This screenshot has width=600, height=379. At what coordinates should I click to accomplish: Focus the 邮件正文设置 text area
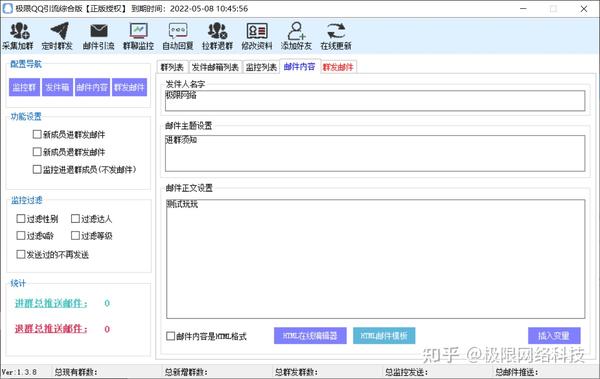pyautogui.click(x=375, y=259)
